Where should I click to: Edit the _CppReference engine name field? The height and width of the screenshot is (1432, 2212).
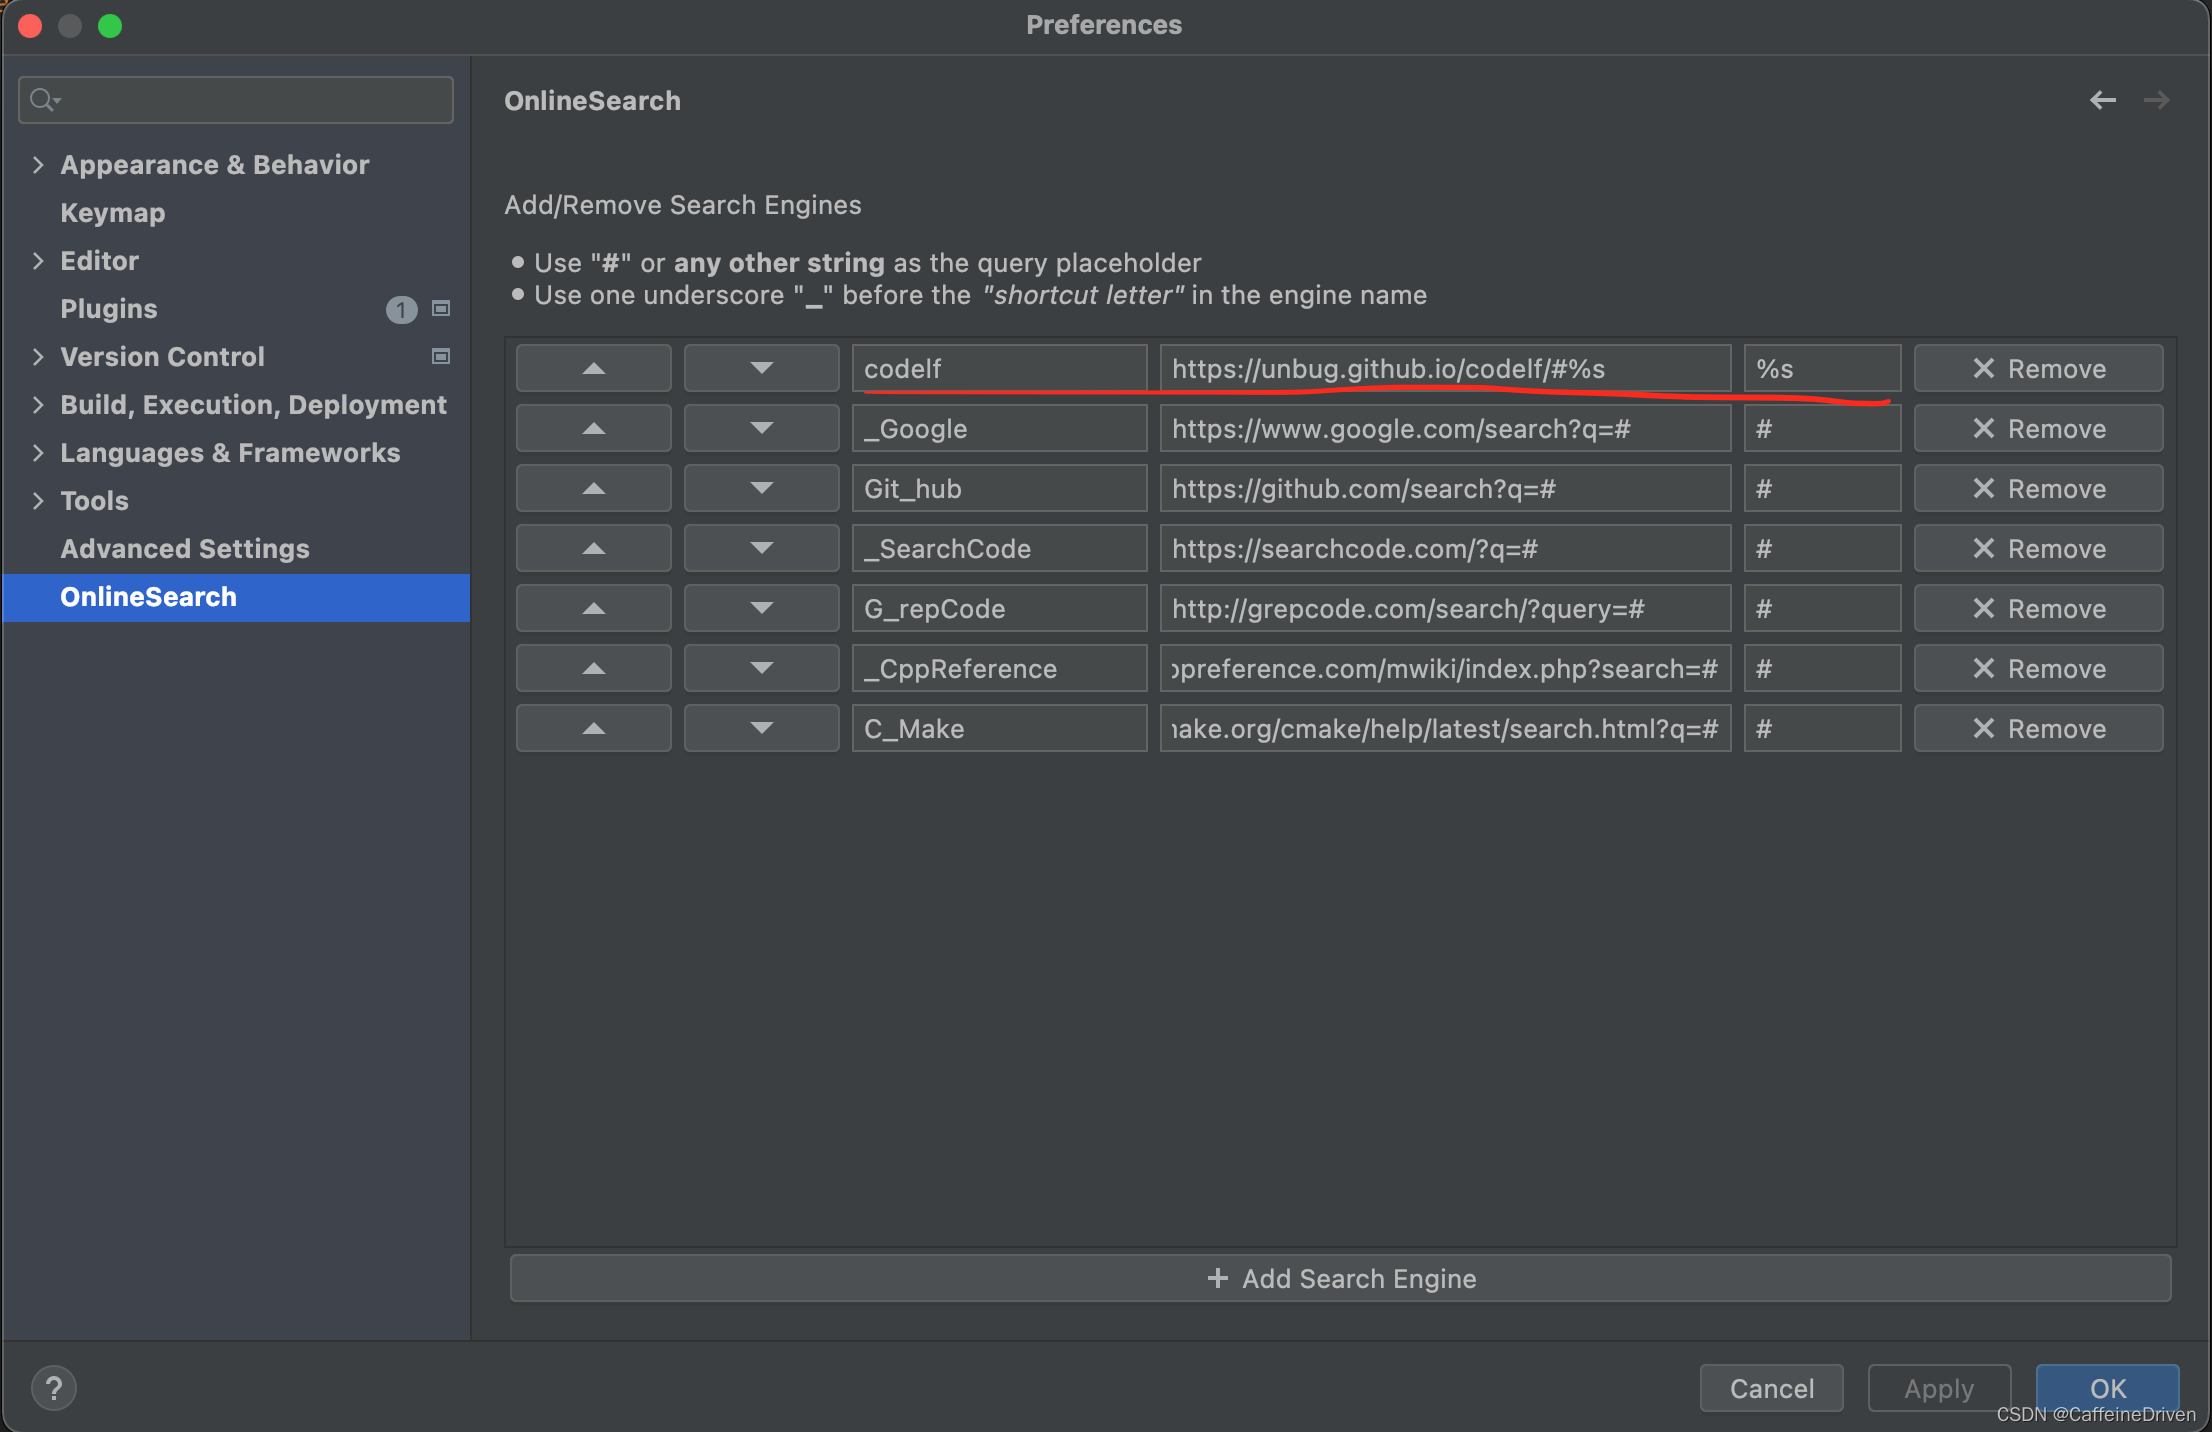click(999, 668)
